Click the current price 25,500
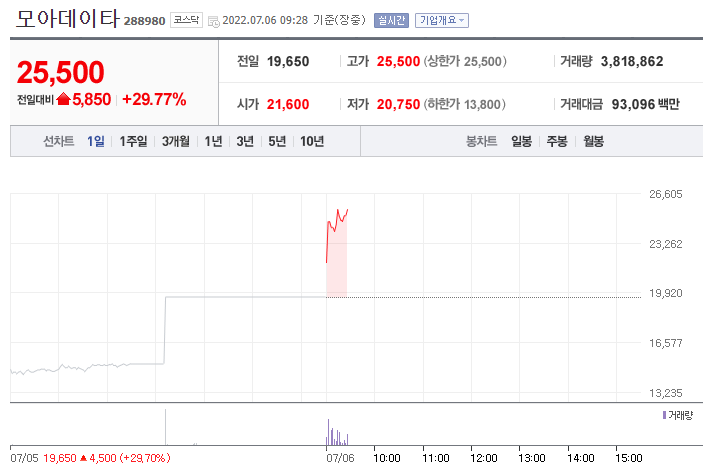The width and height of the screenshot is (703, 473). (x=61, y=72)
